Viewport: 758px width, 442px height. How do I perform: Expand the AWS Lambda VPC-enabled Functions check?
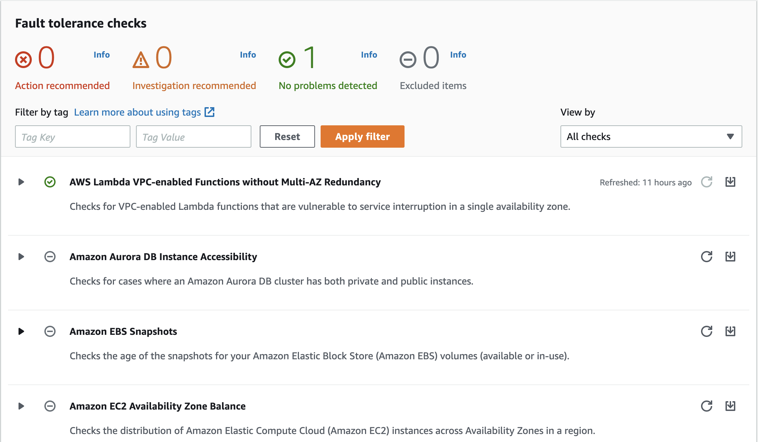21,182
